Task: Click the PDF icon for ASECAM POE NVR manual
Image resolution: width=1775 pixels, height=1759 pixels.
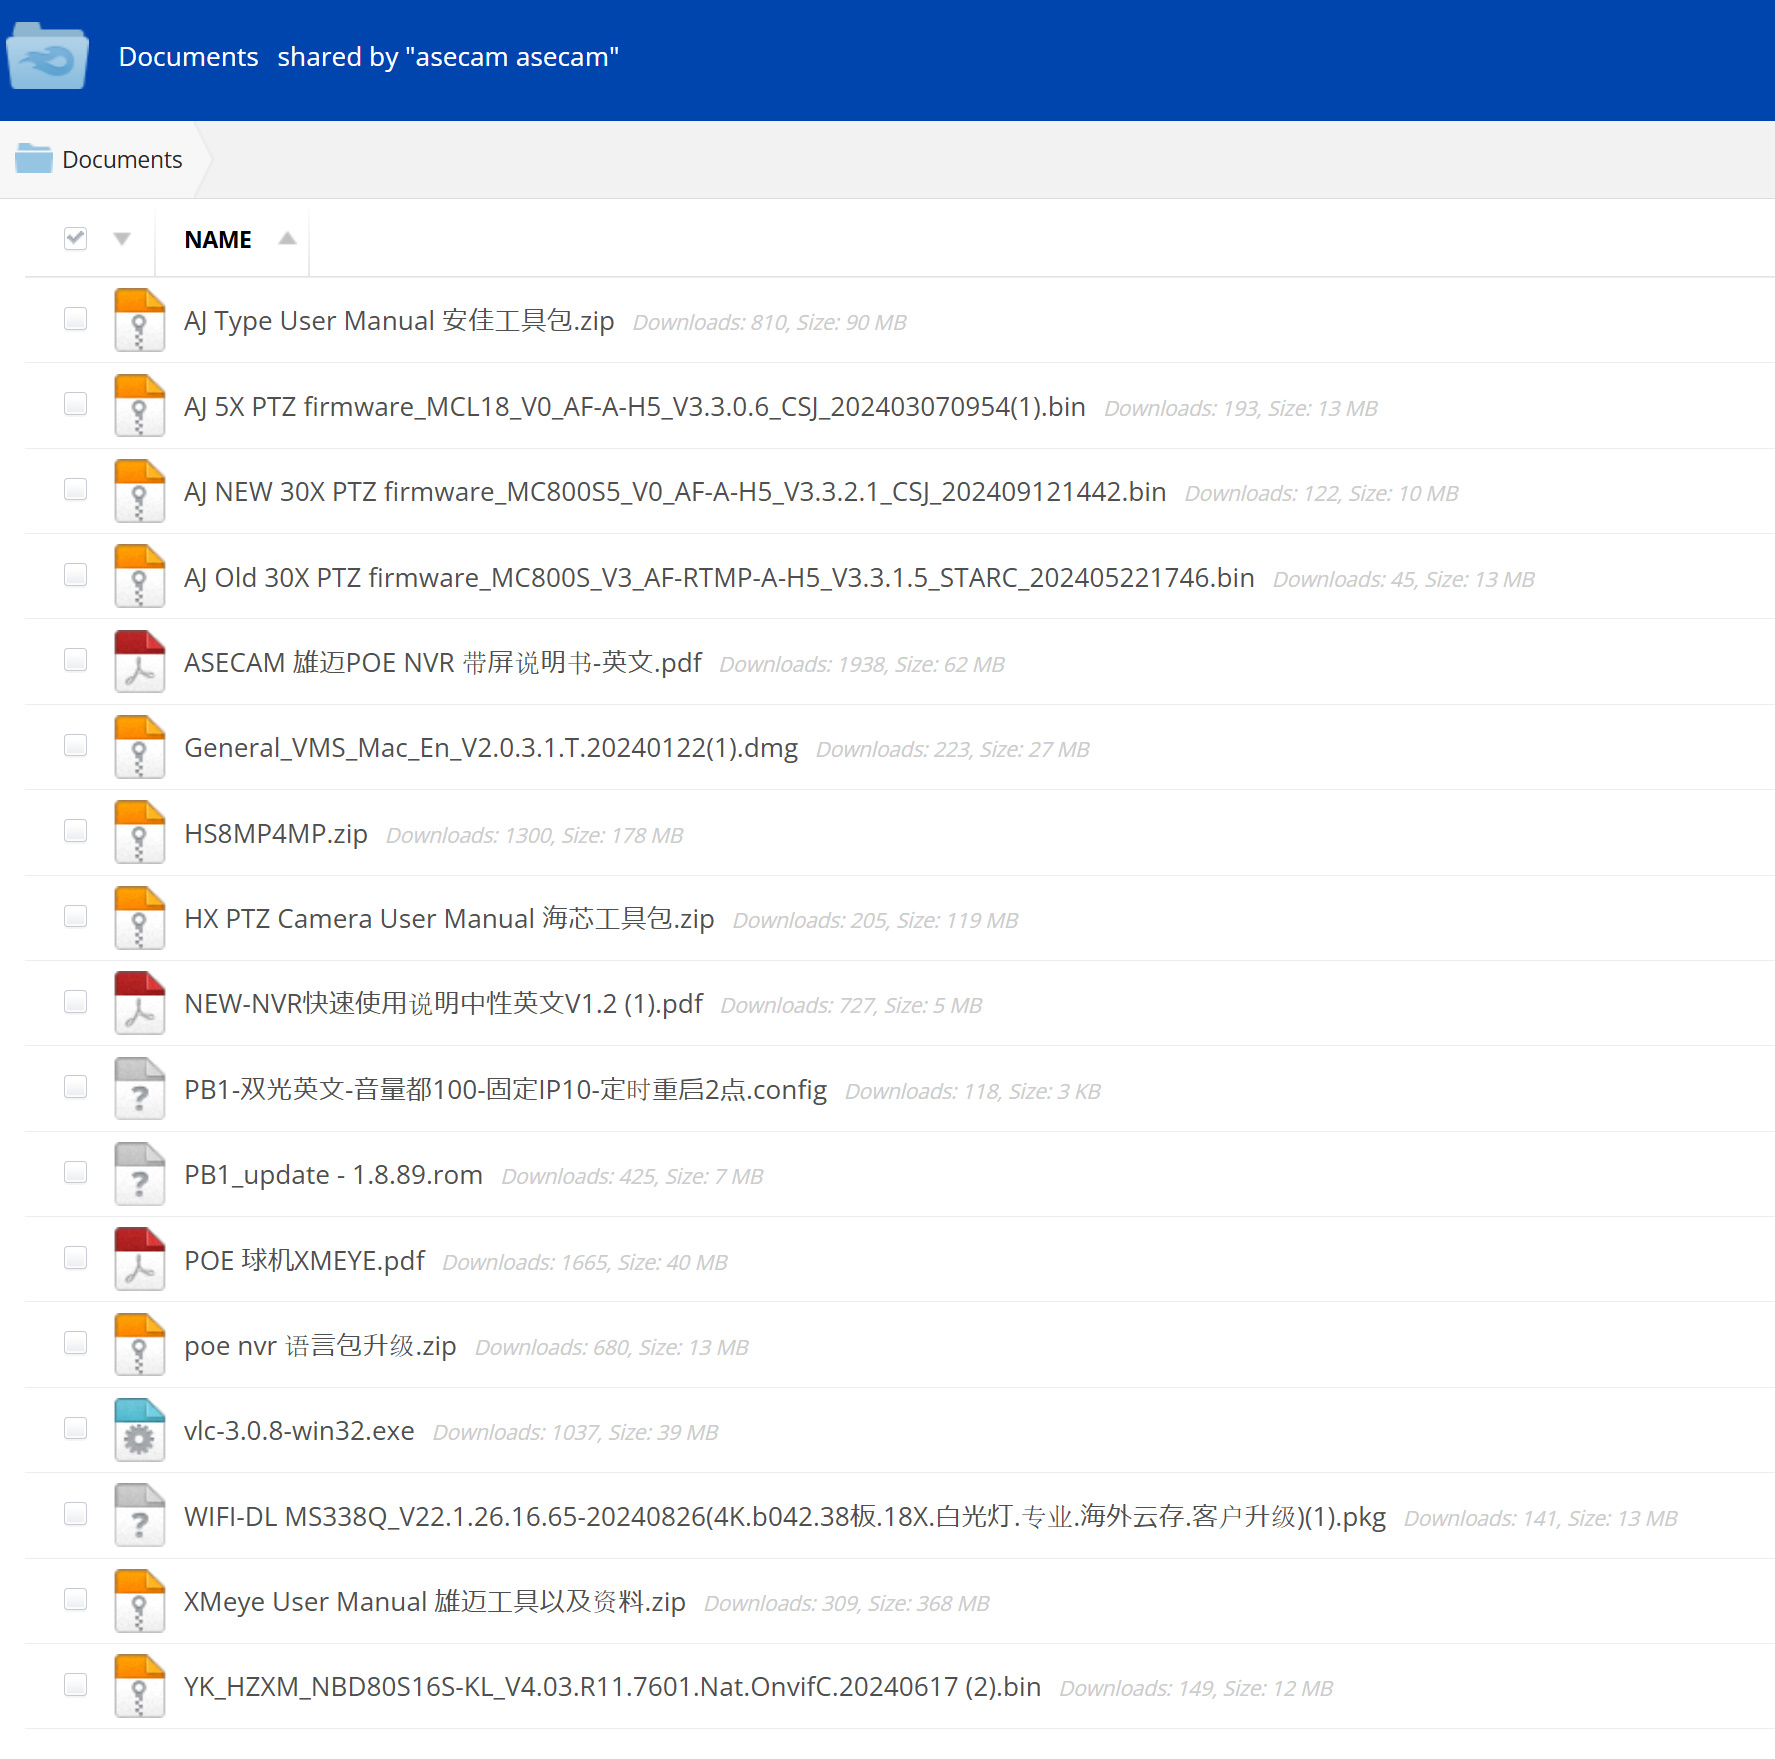Action: (x=139, y=661)
